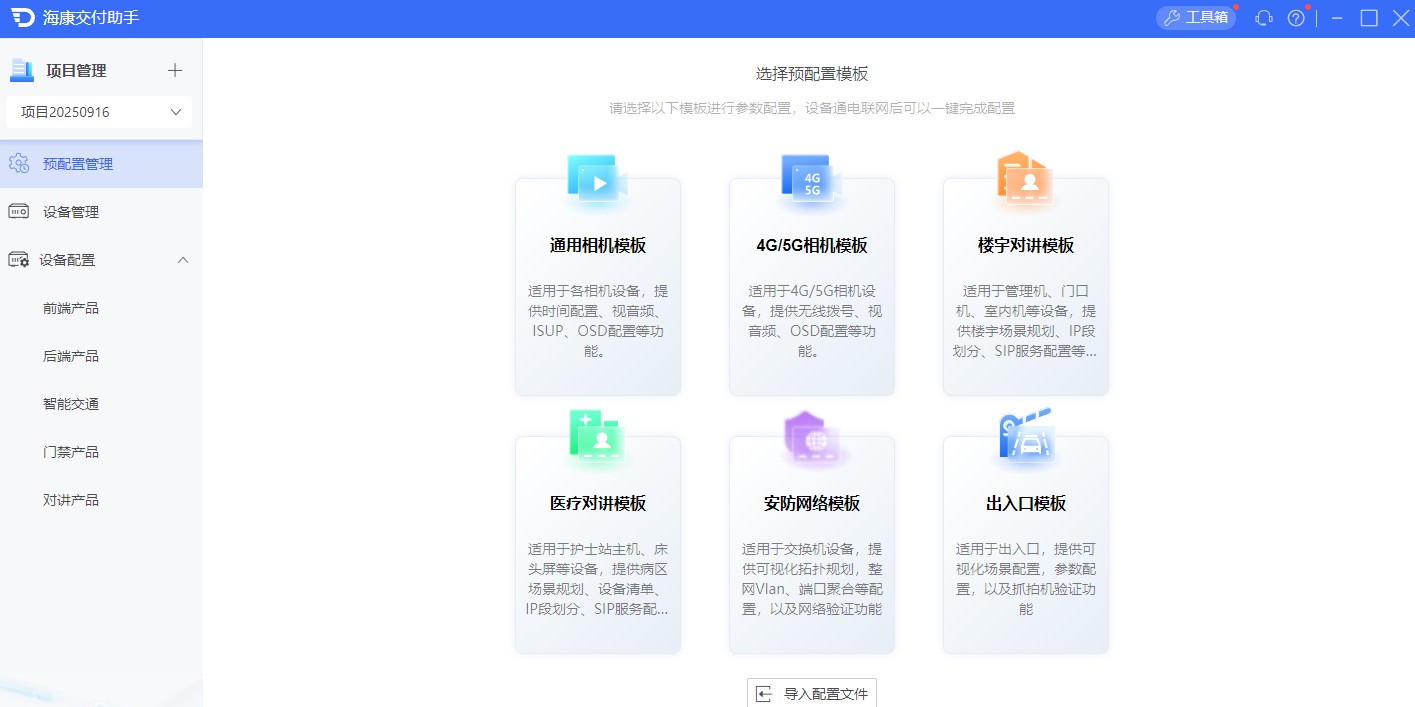Select 智能交通 from the sidebar
This screenshot has height=707, width=1415.
coord(70,403)
